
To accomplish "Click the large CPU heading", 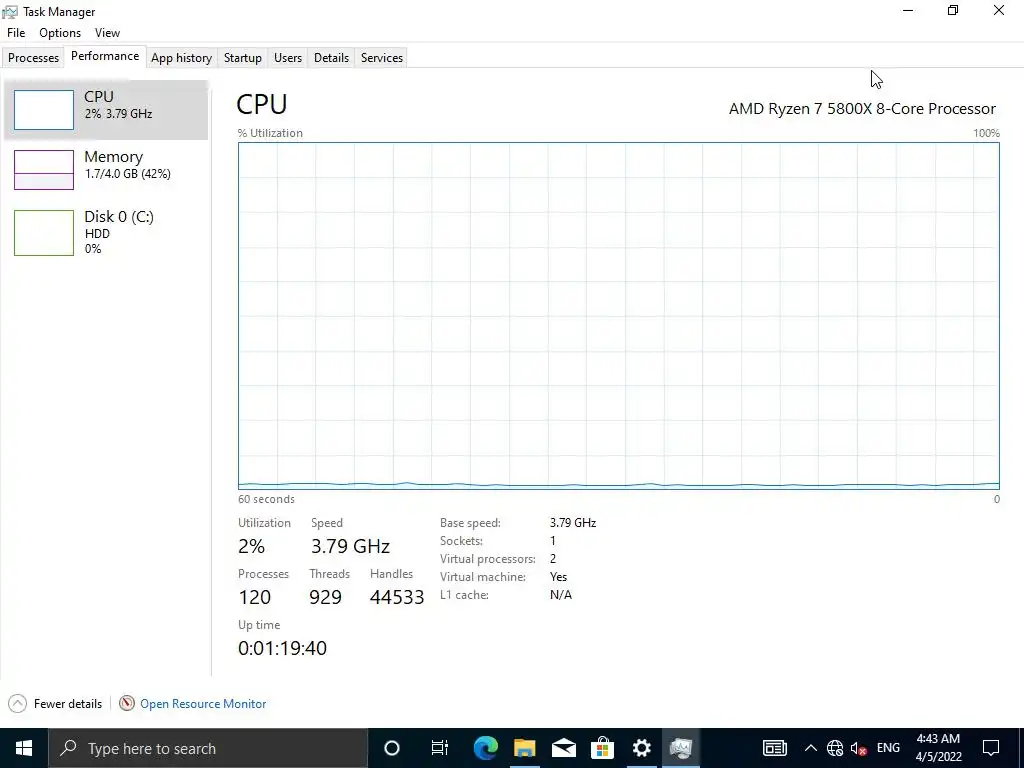I will [261, 104].
